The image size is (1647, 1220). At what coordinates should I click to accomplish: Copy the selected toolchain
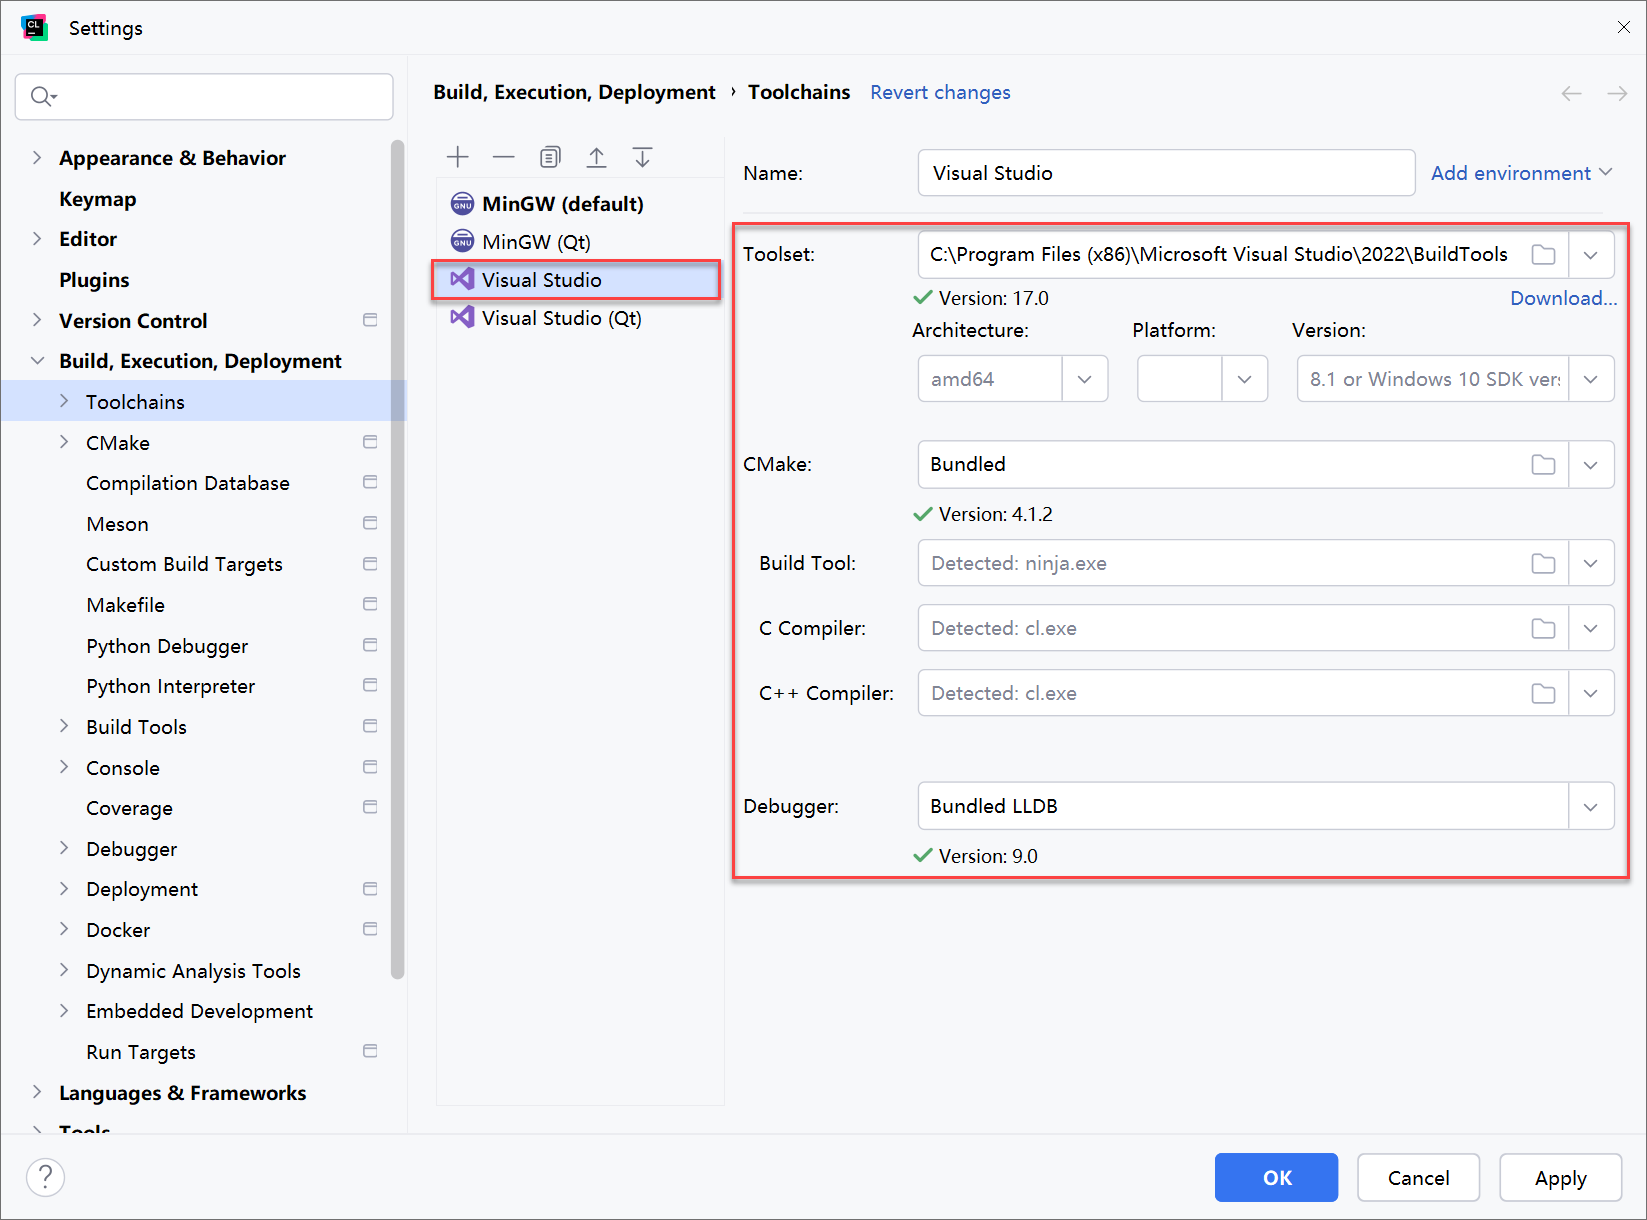pyautogui.click(x=550, y=157)
